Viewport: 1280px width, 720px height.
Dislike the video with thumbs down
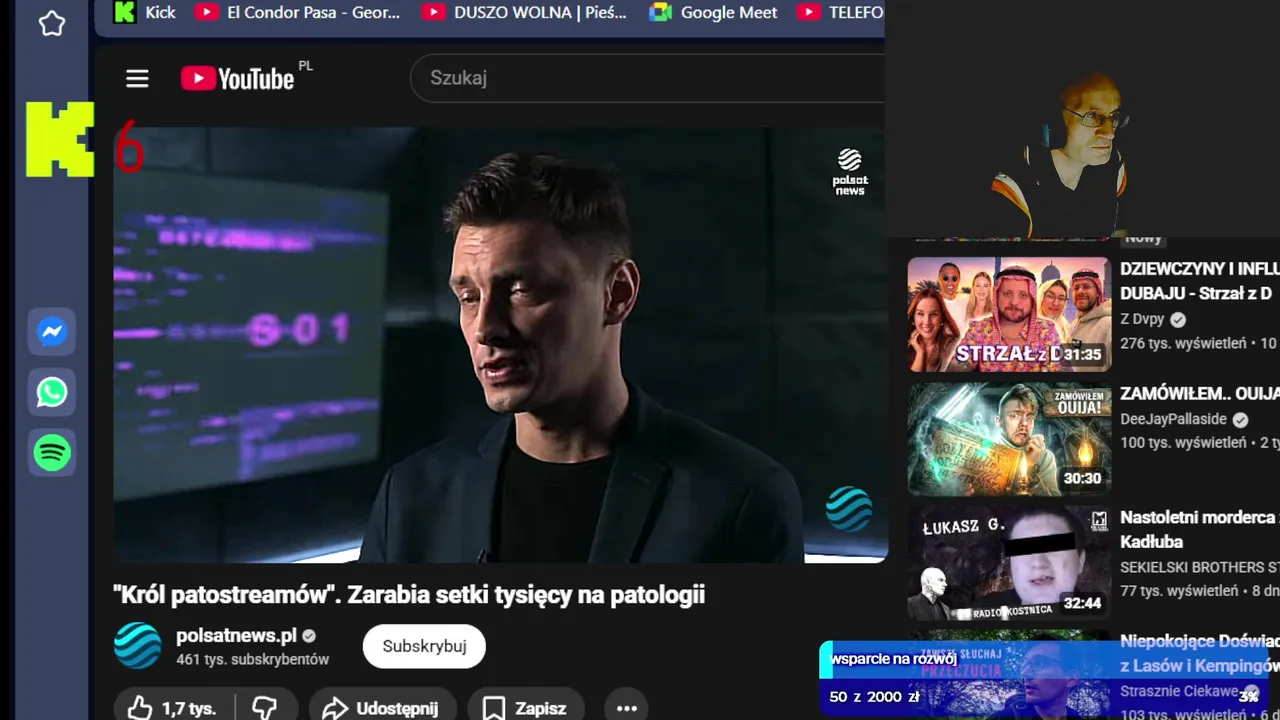pos(264,708)
